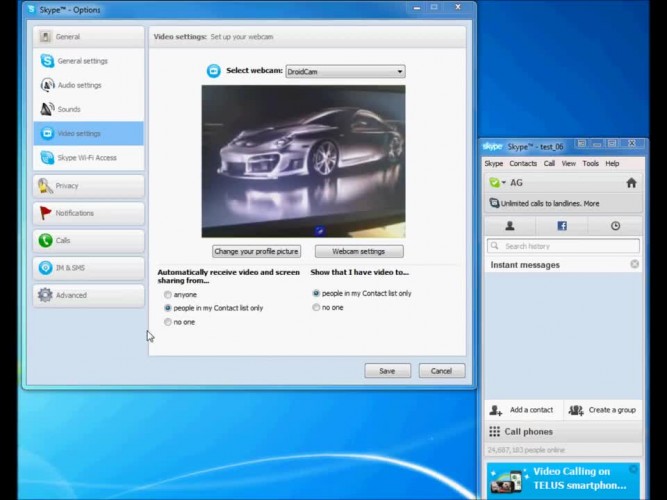Open the Select webcam DroidCam dropdown
The height and width of the screenshot is (500, 667).
[x=345, y=71]
